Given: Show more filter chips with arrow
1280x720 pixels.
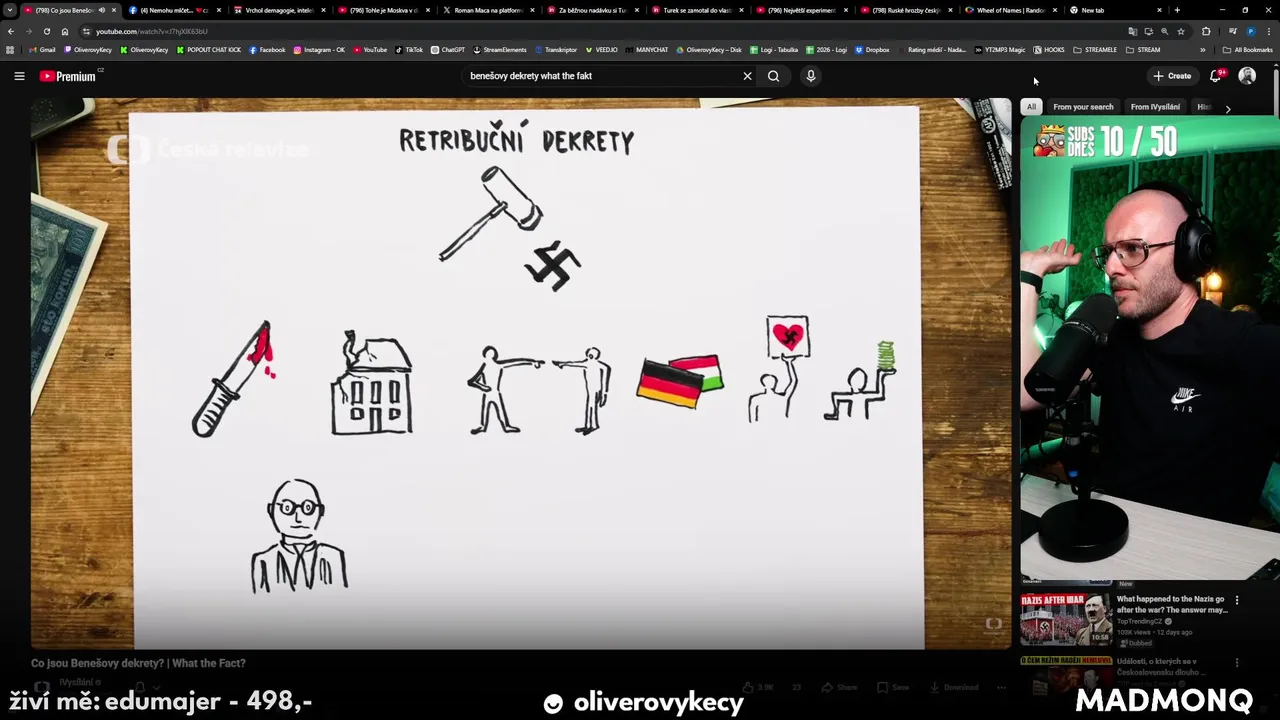Looking at the screenshot, I should pos(1228,108).
